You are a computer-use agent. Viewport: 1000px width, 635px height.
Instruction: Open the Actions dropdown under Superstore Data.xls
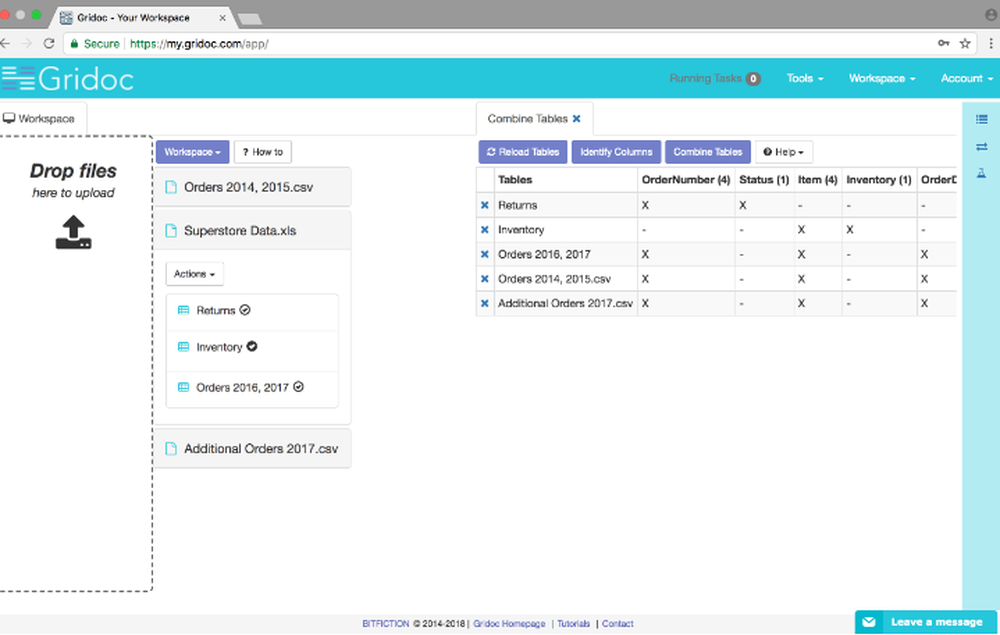click(192, 273)
